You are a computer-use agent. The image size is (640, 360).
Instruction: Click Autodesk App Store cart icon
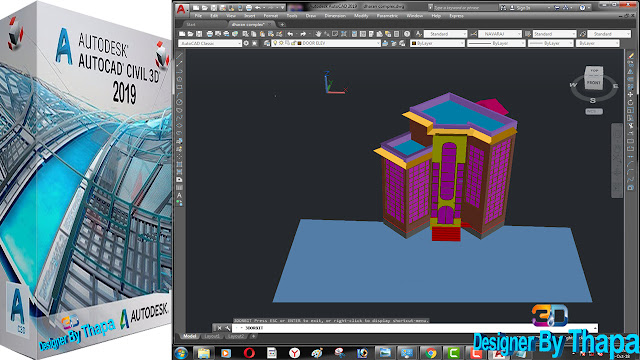pyautogui.click(x=557, y=8)
